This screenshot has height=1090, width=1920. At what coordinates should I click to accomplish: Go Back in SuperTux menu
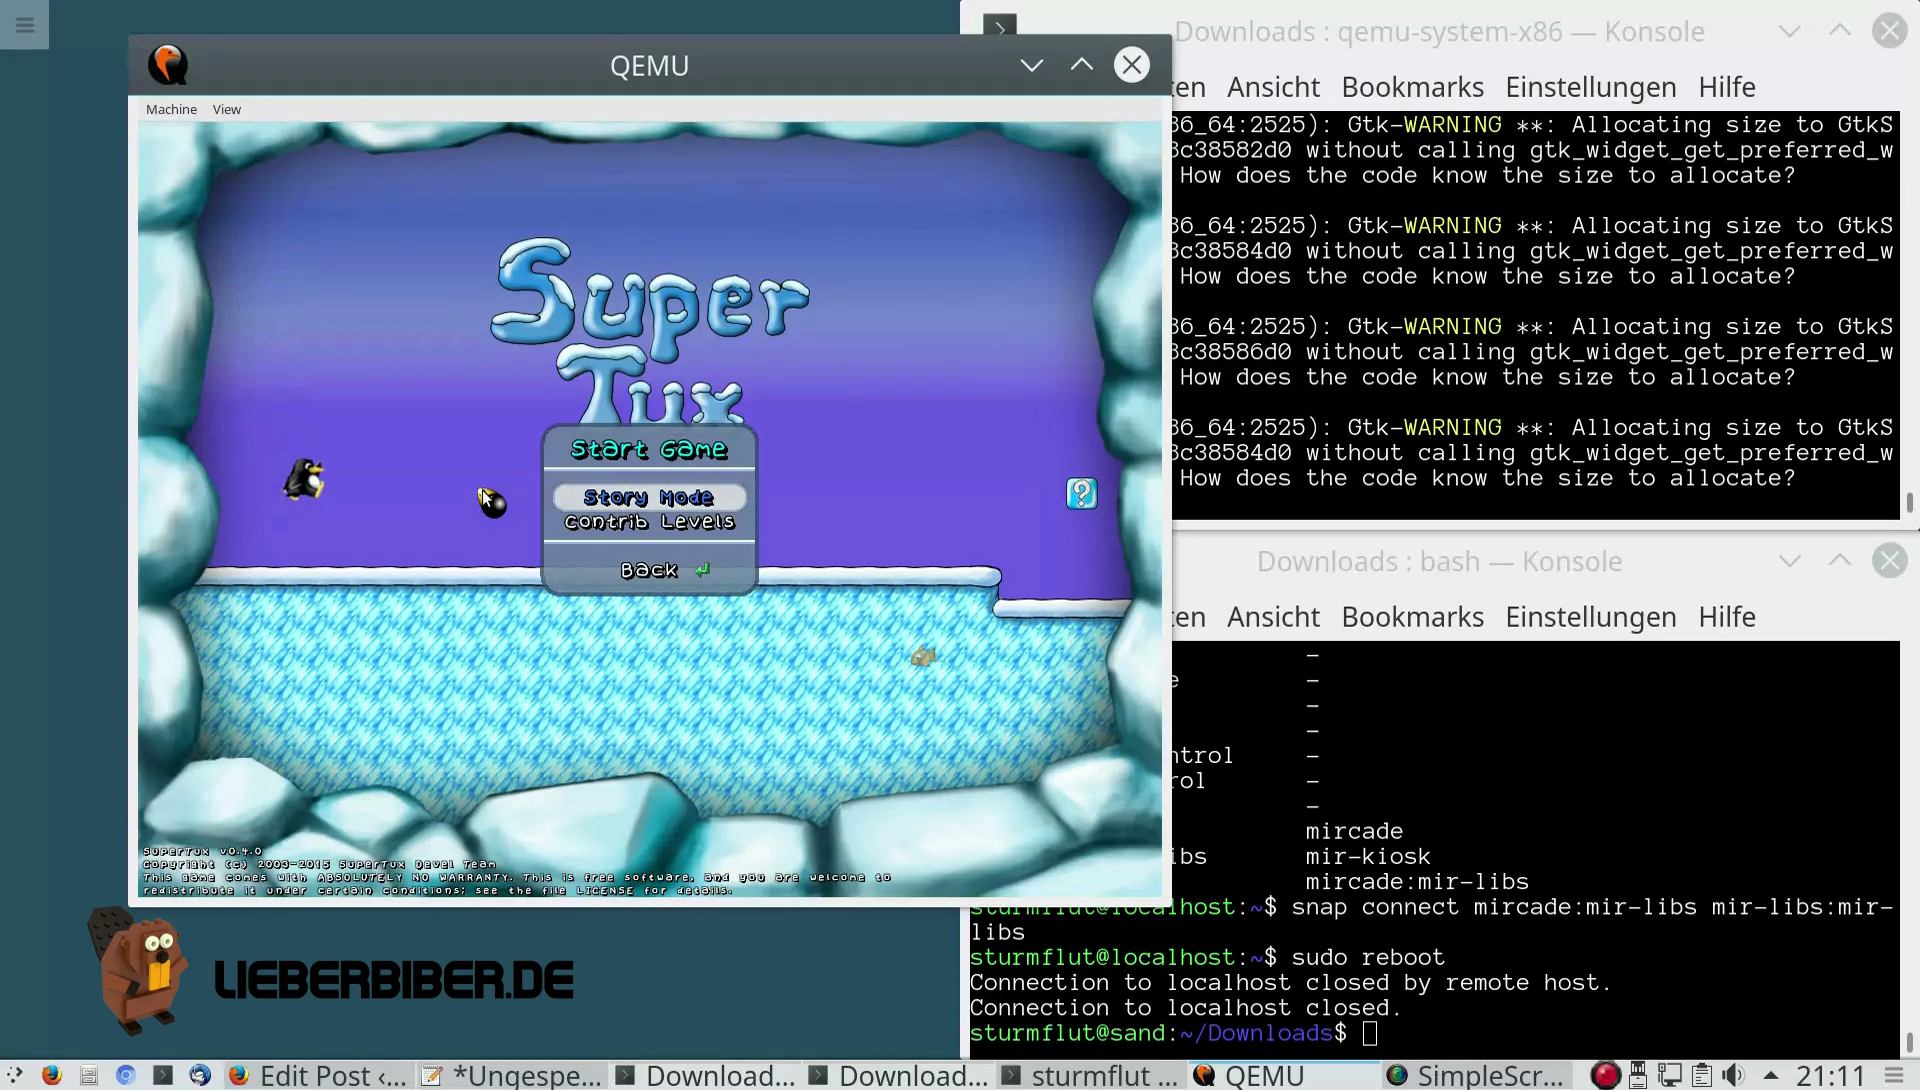(x=649, y=570)
